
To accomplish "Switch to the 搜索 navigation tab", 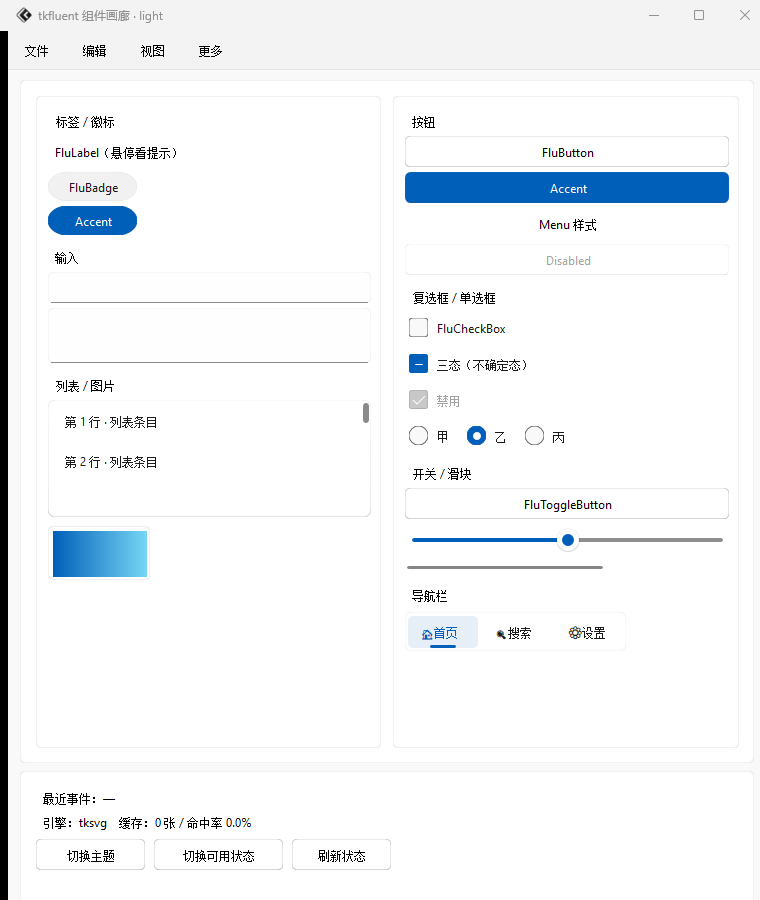I will (513, 632).
